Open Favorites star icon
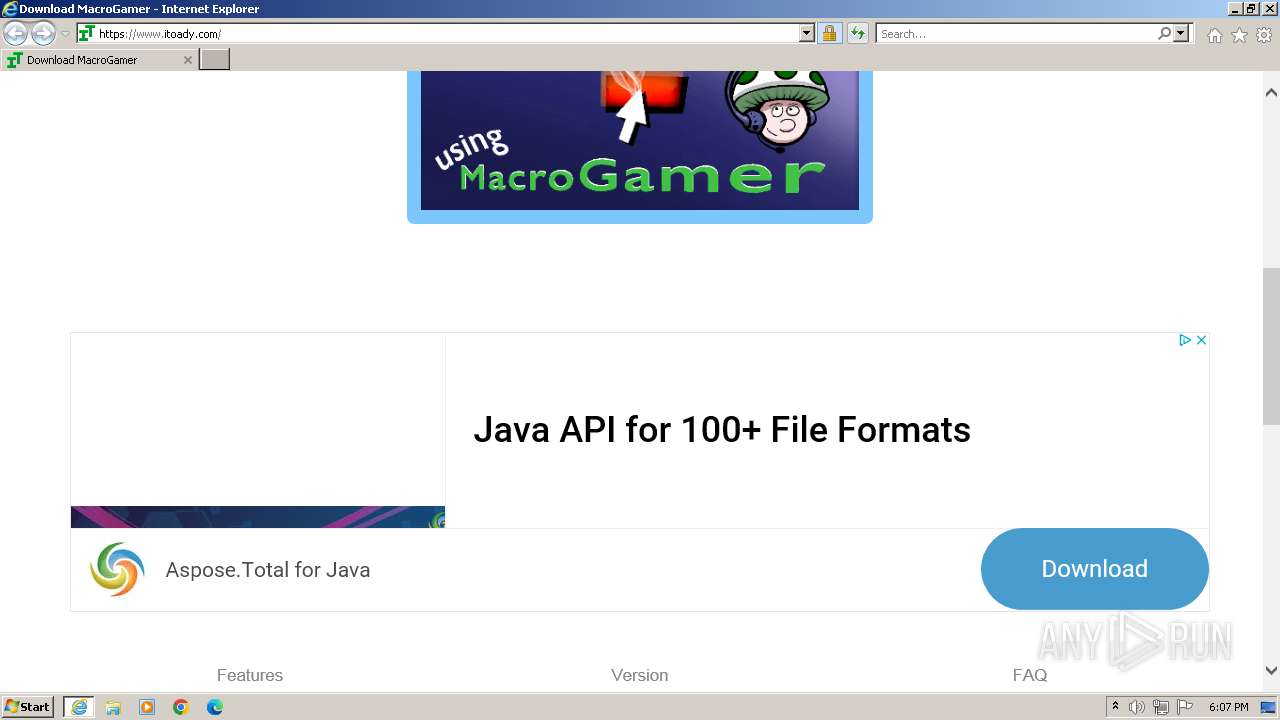1280x720 pixels. (x=1239, y=35)
